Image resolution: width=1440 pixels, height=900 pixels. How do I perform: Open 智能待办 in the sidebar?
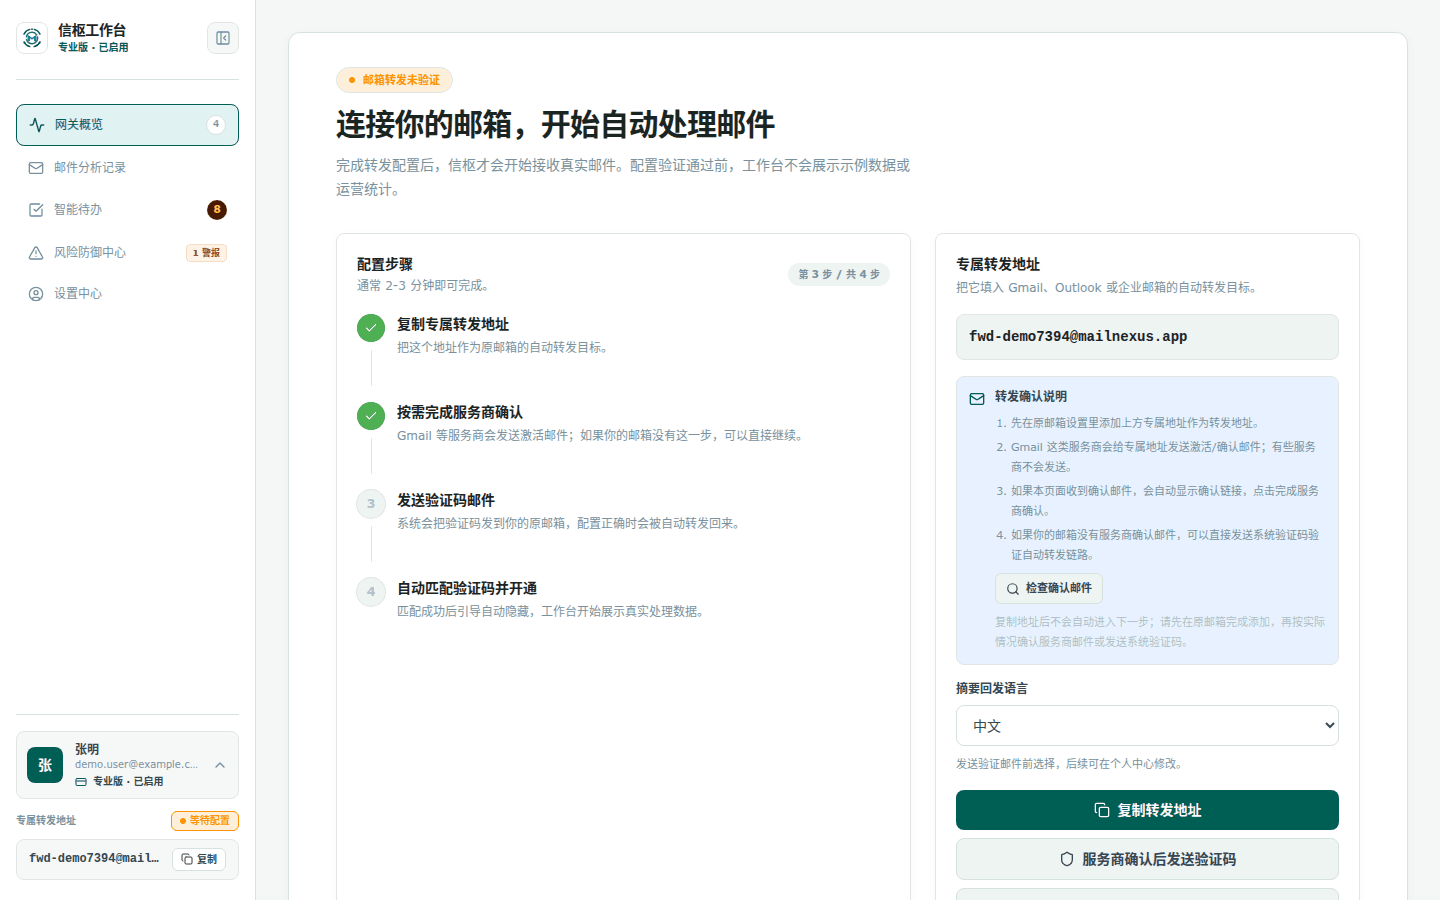point(127,210)
